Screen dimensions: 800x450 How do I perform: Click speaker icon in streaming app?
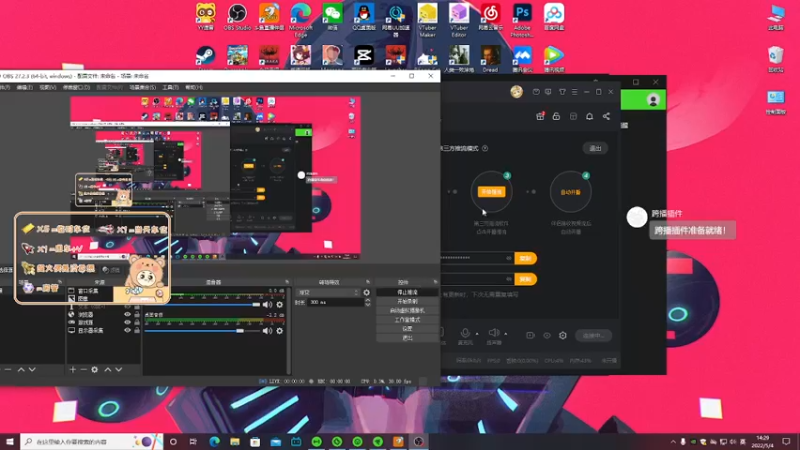pos(493,333)
